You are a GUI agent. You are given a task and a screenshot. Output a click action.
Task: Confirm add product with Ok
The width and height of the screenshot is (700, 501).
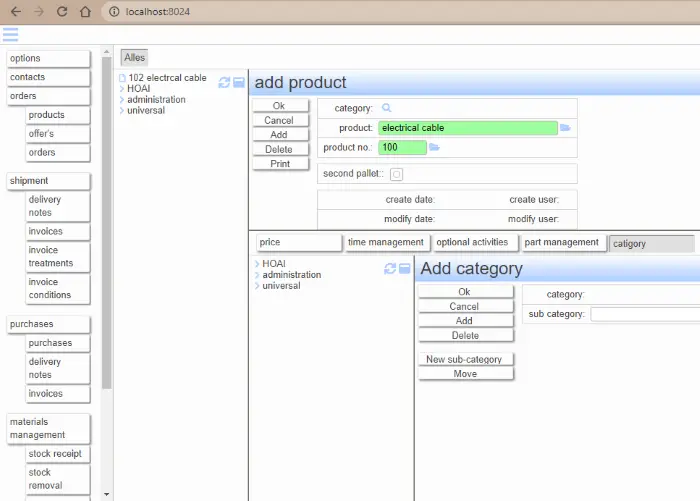tap(280, 106)
